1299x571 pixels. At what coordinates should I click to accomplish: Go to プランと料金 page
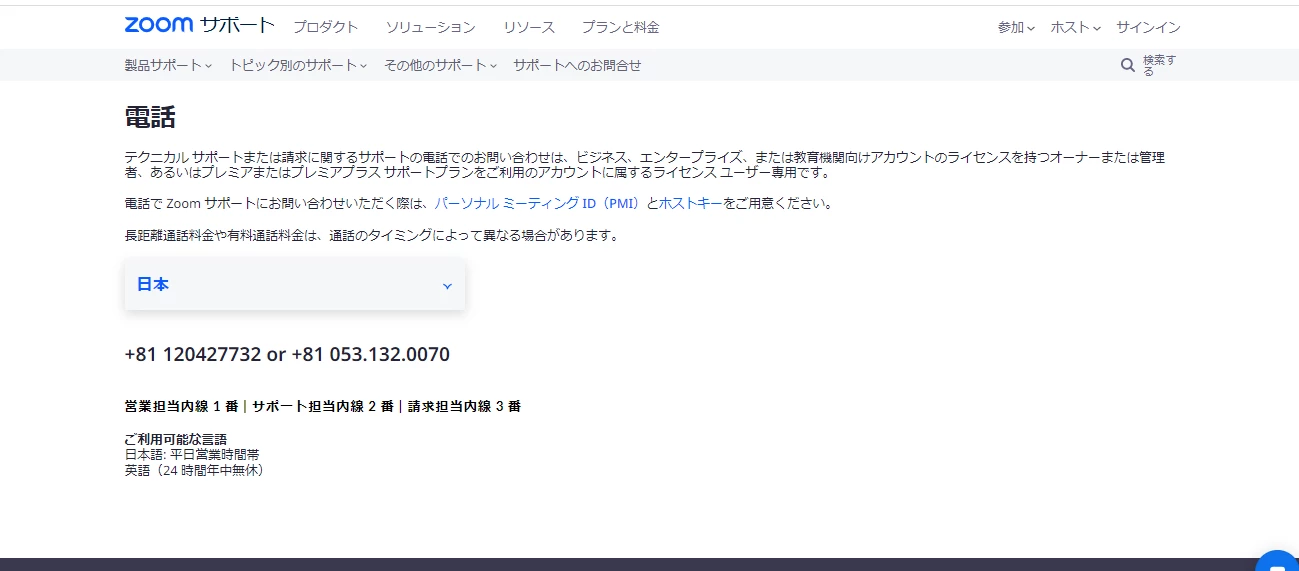pos(620,27)
